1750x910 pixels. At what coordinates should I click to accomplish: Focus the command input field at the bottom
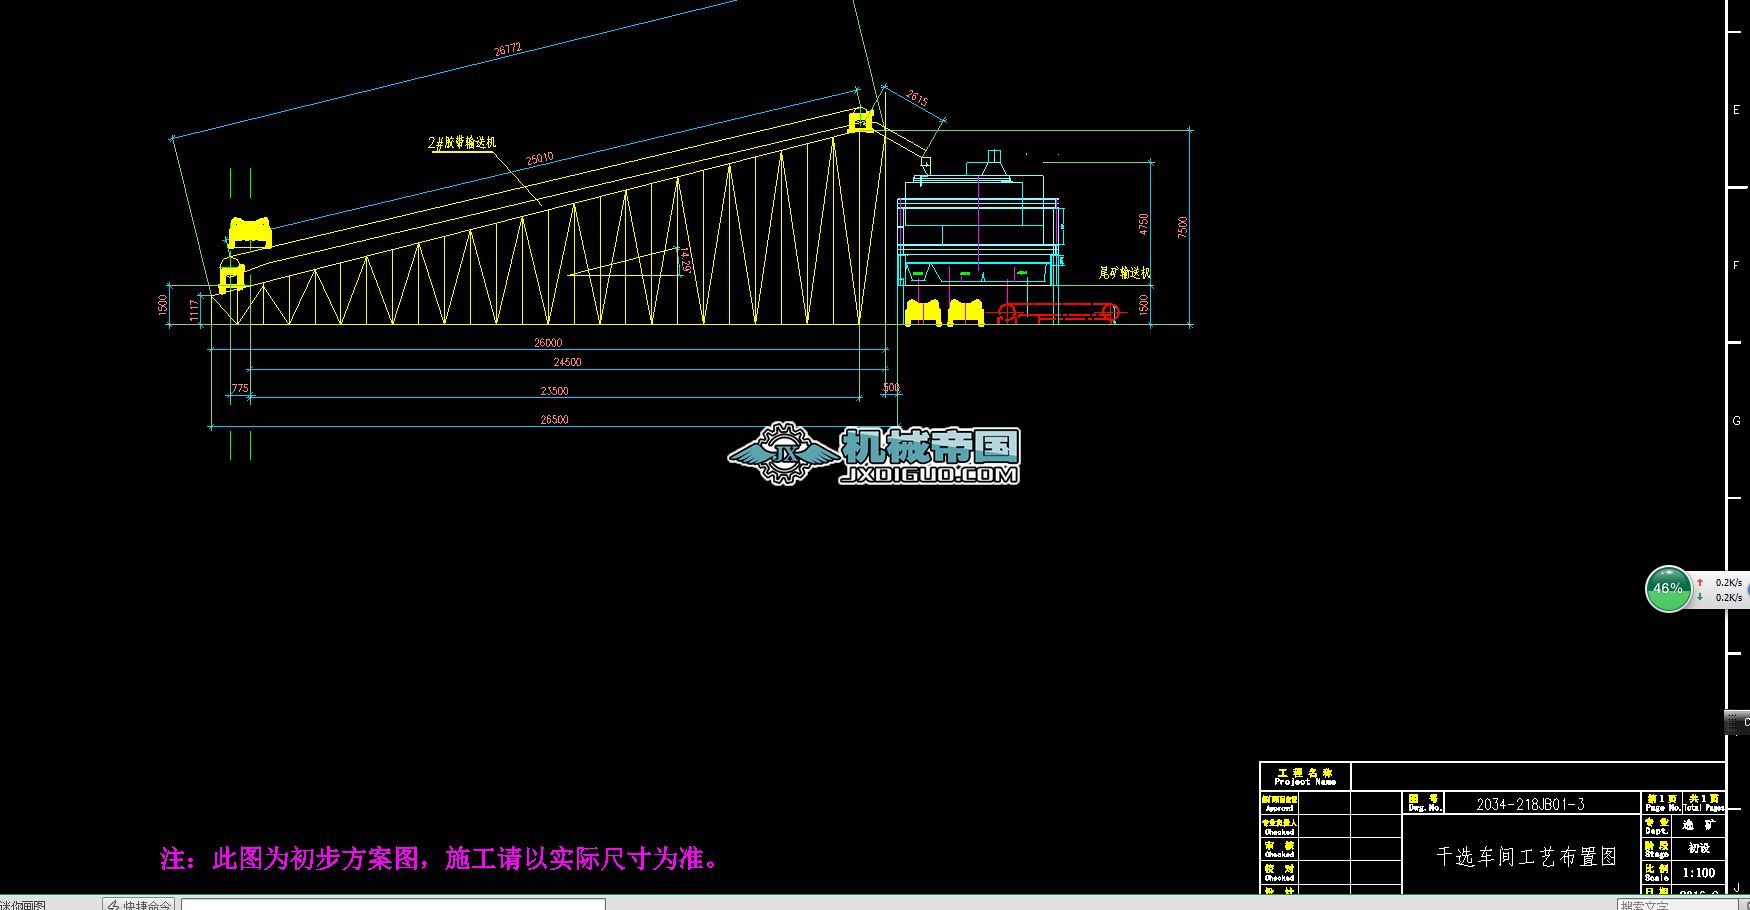[x=393, y=904]
